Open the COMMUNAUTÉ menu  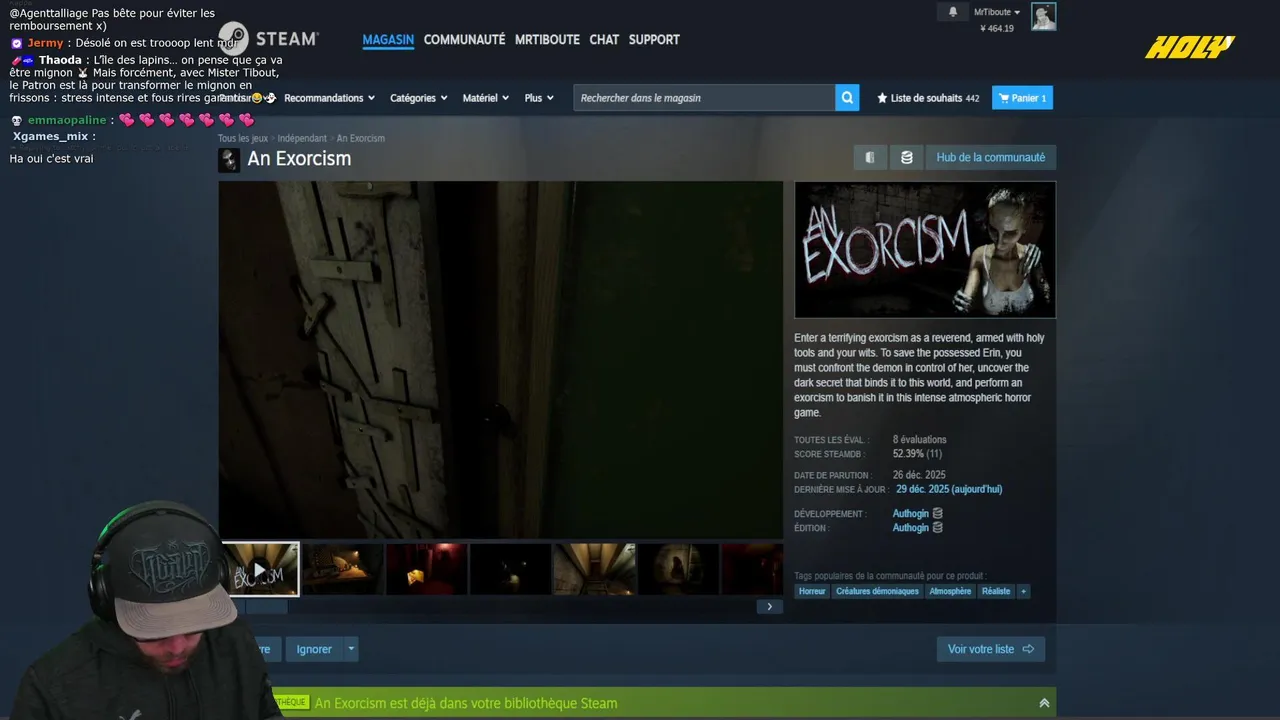[464, 40]
